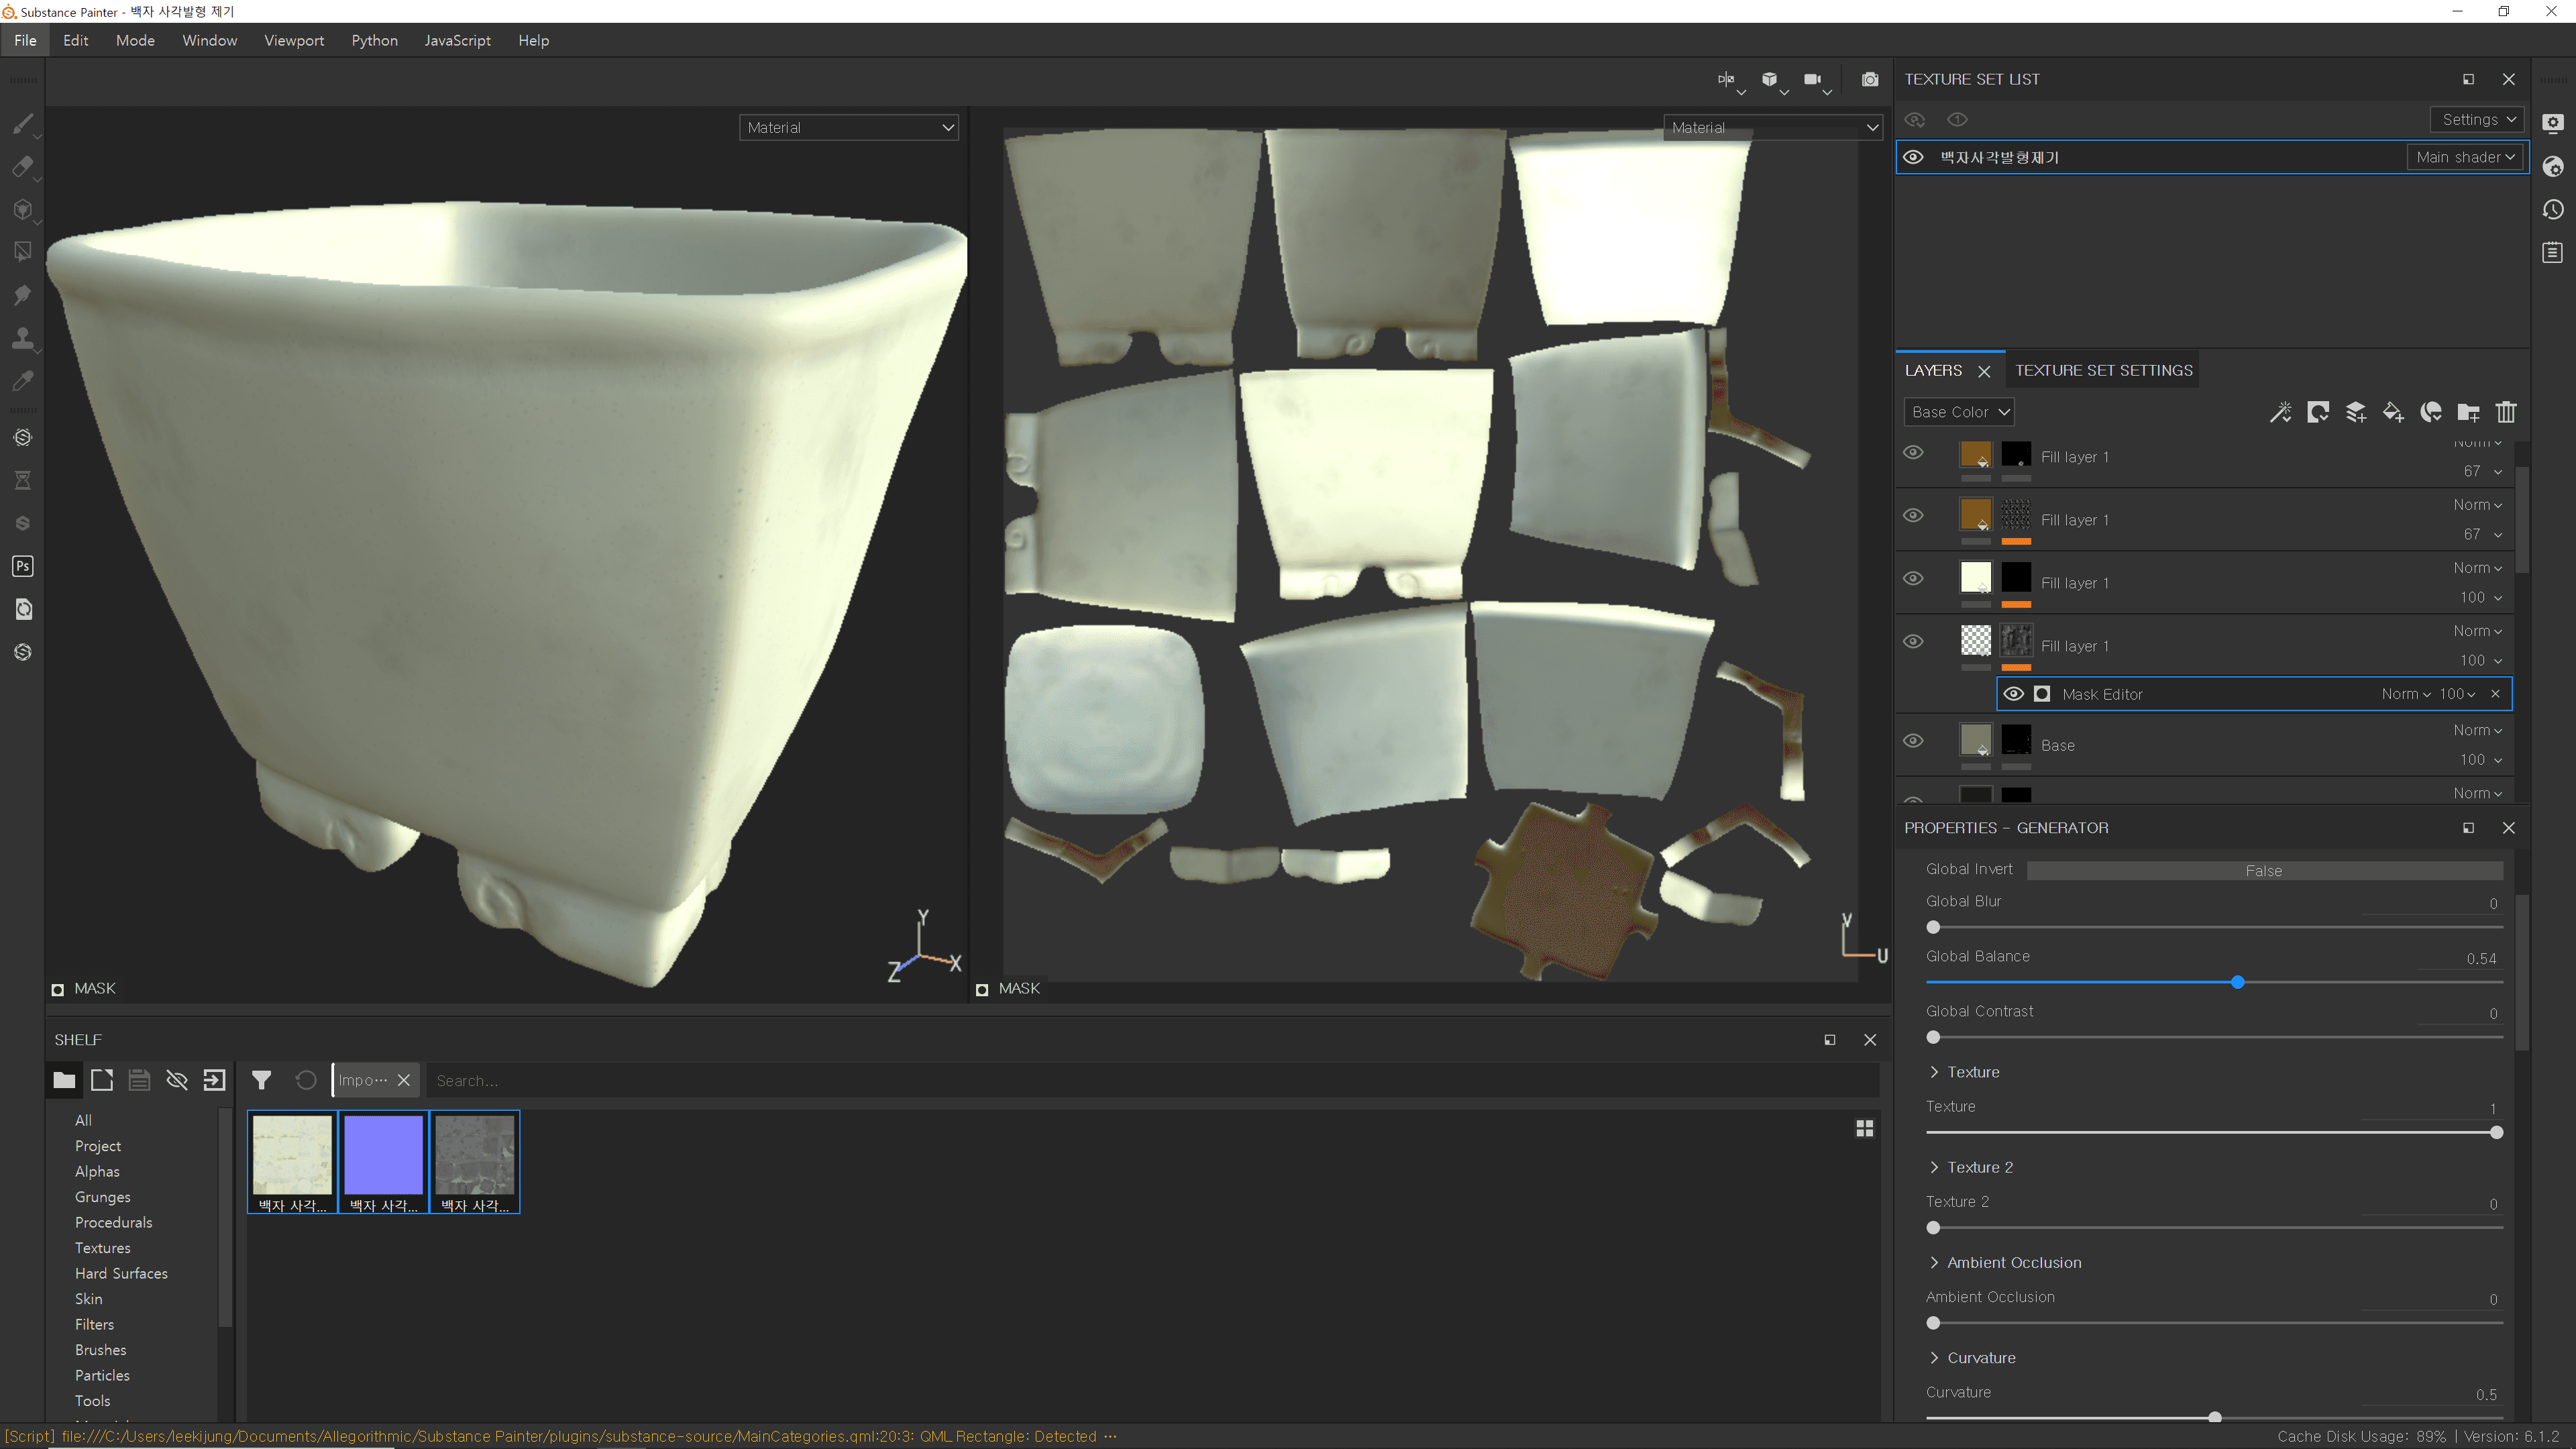Viewport: 2576px width, 1449px height.
Task: Toggle Global Invert False button
Action: pyautogui.click(x=2263, y=871)
